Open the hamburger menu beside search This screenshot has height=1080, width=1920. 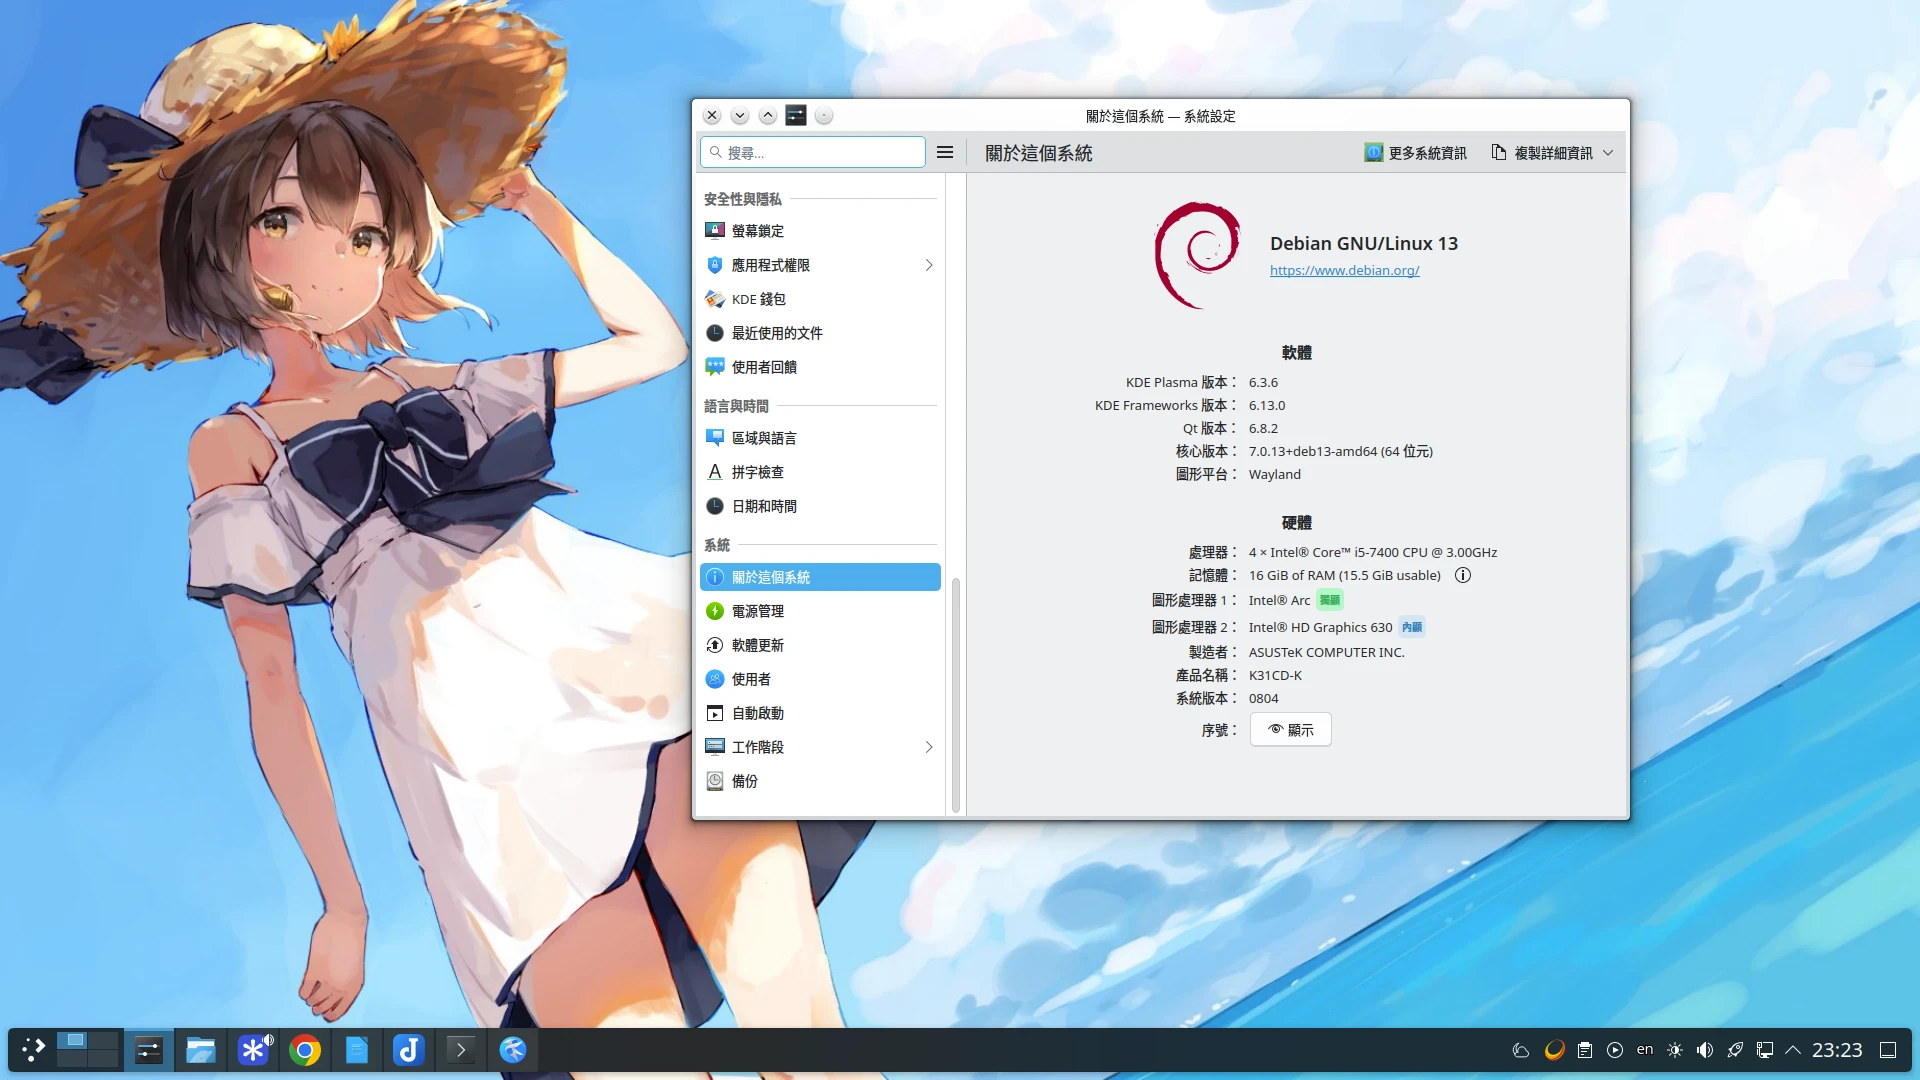[944, 152]
